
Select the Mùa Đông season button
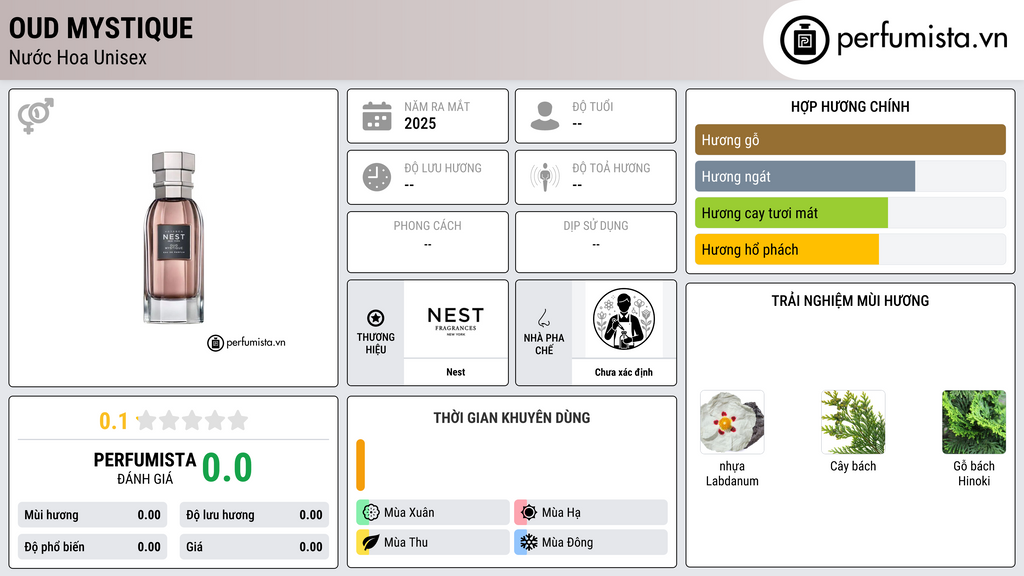click(591, 542)
